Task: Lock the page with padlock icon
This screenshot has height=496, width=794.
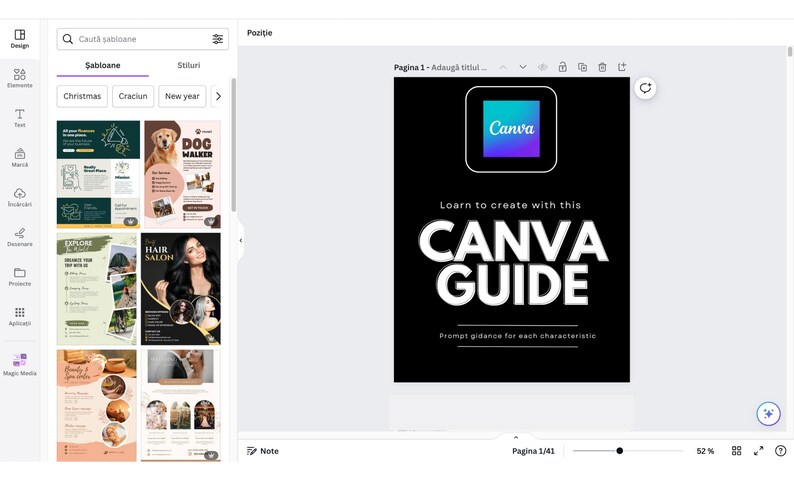Action: (x=563, y=67)
